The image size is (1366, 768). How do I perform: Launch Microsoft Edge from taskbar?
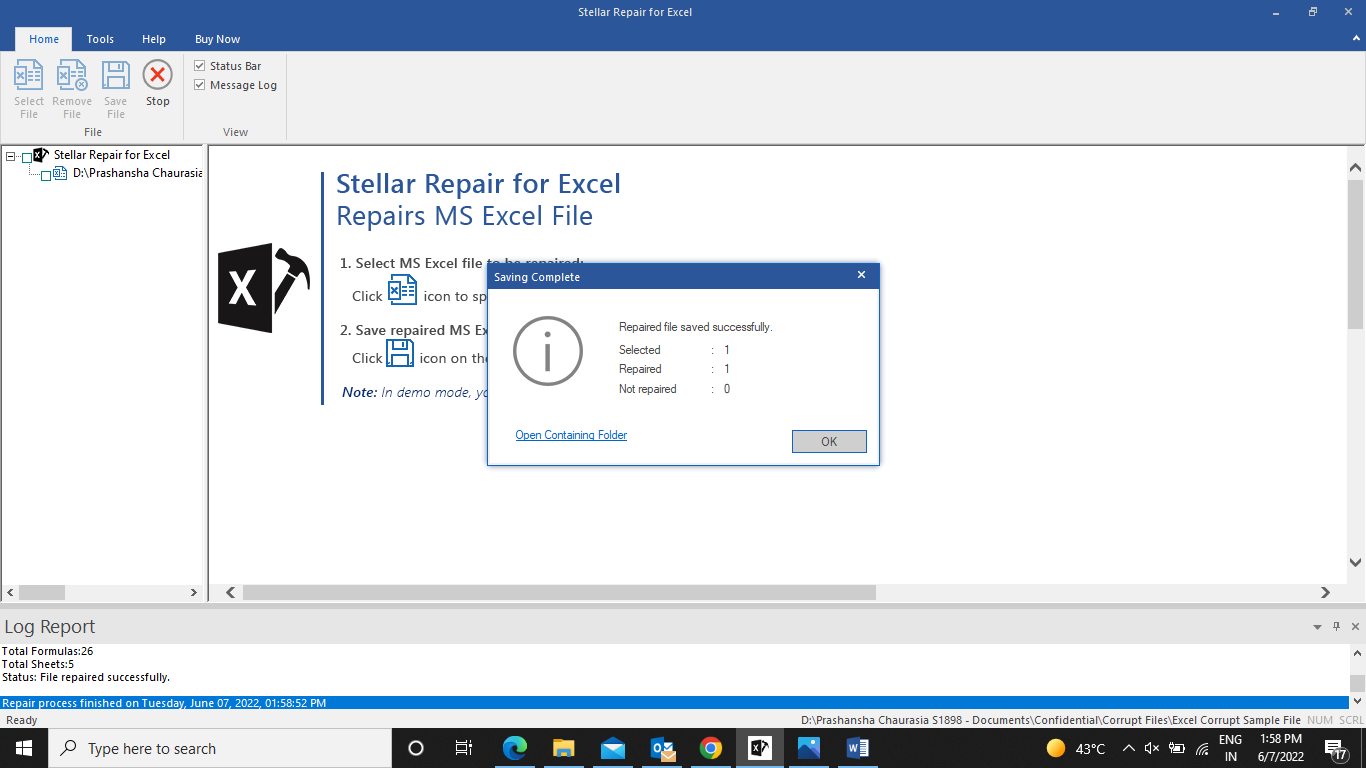coord(514,748)
